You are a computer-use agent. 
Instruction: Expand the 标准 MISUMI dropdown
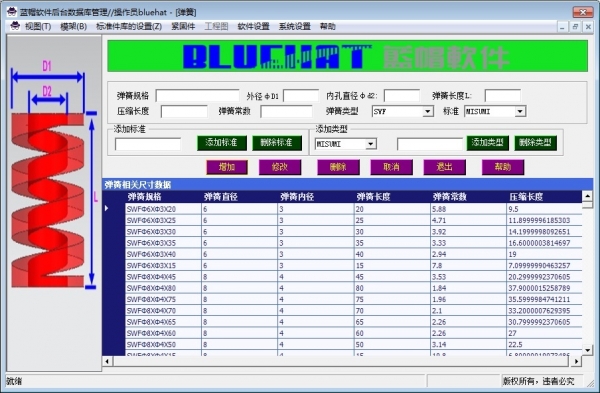520,112
